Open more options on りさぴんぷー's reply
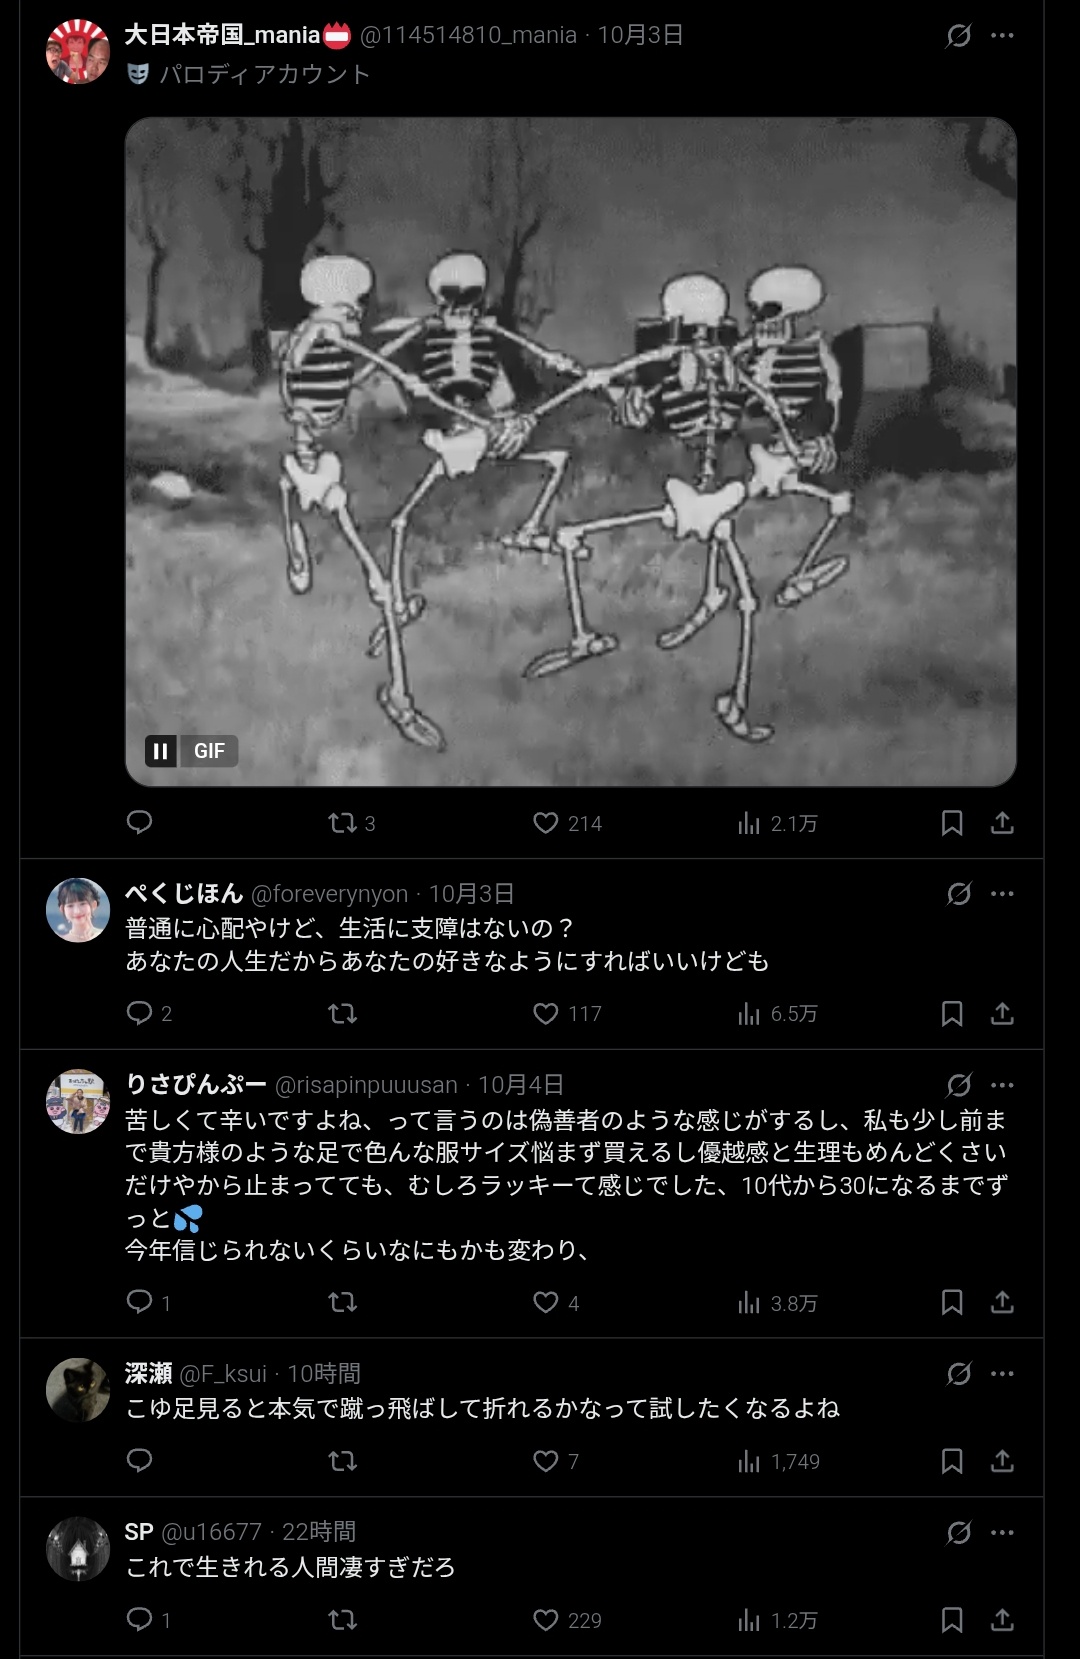The image size is (1080, 1659). tap(1002, 1085)
